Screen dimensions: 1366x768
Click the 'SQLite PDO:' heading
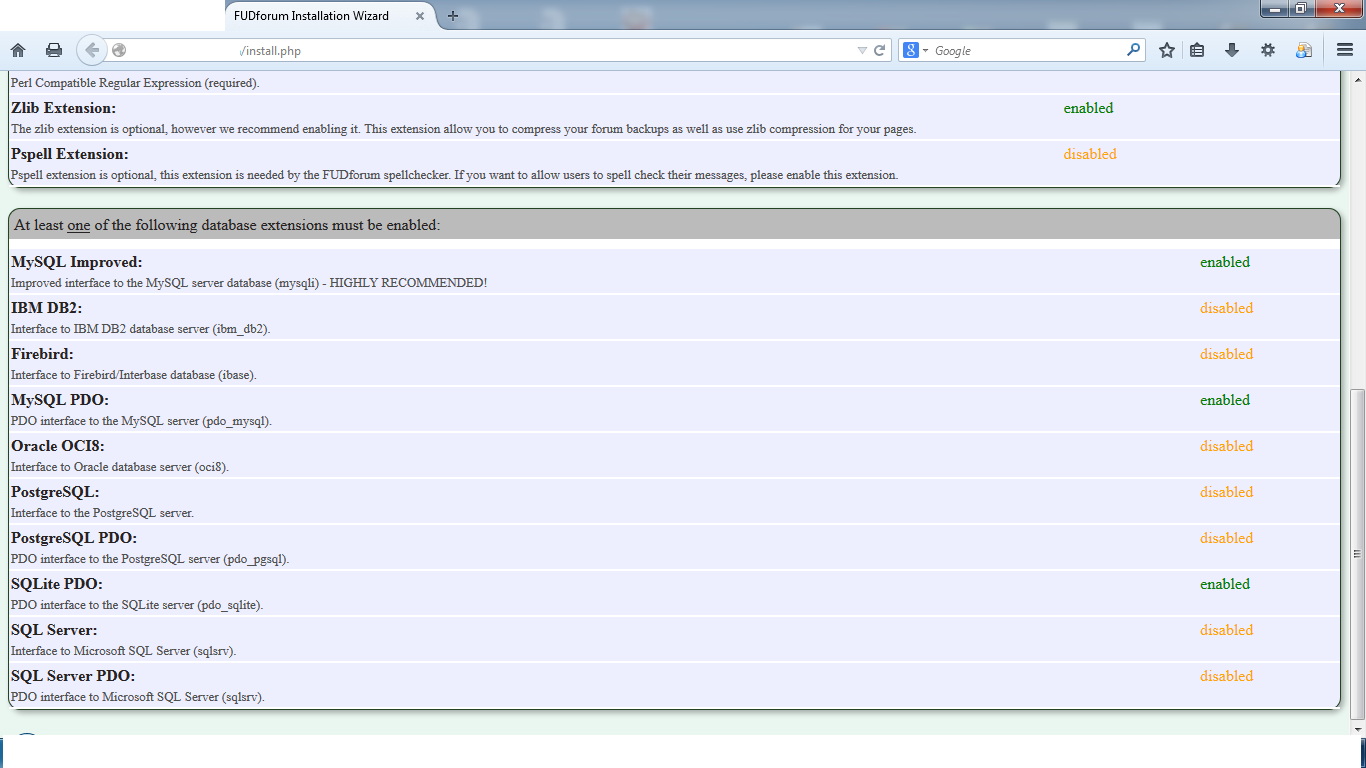(57, 584)
